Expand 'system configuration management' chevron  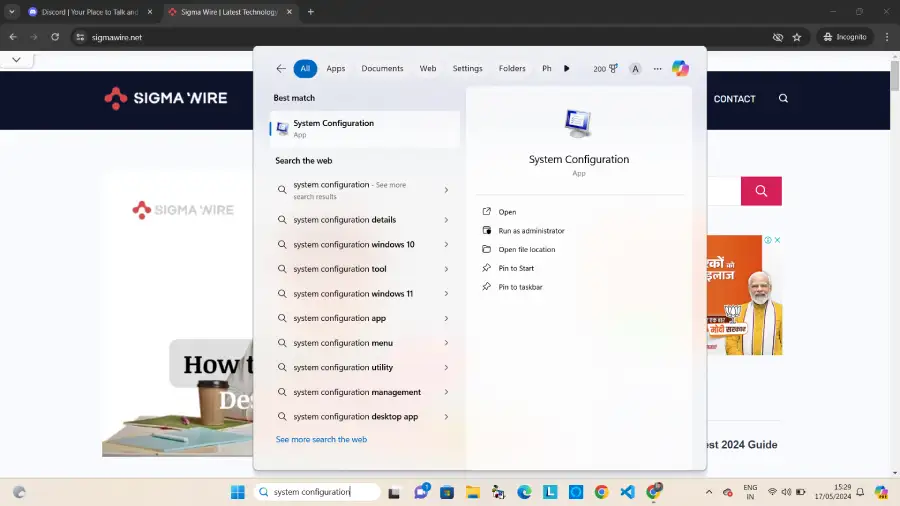click(x=446, y=392)
